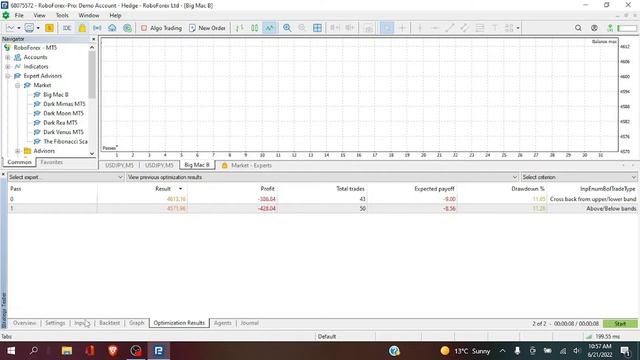This screenshot has width=640, height=360.
Task: Switch to the Backtest tab
Action: click(109, 323)
